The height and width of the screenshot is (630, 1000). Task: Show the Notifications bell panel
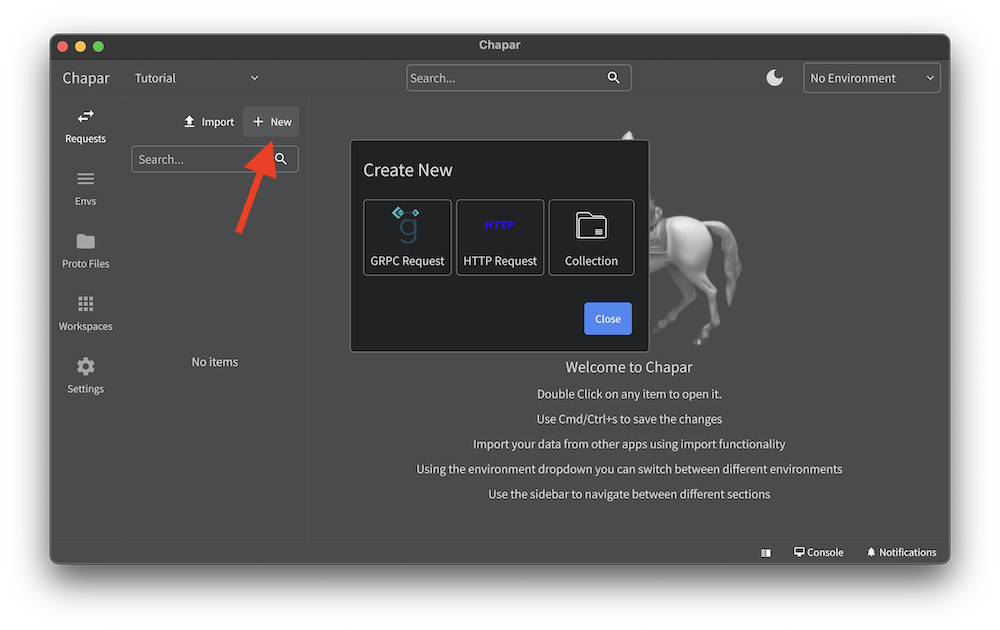point(901,552)
